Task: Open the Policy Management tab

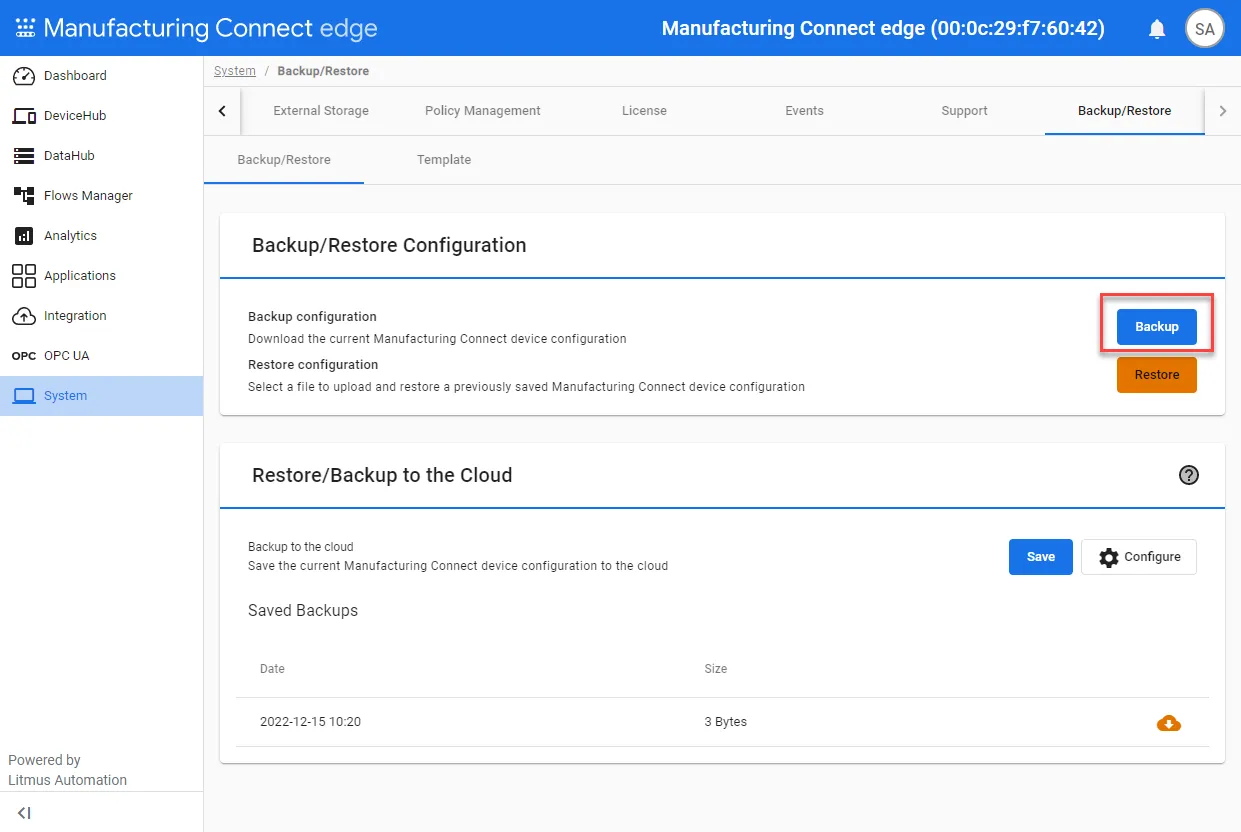Action: [x=483, y=111]
